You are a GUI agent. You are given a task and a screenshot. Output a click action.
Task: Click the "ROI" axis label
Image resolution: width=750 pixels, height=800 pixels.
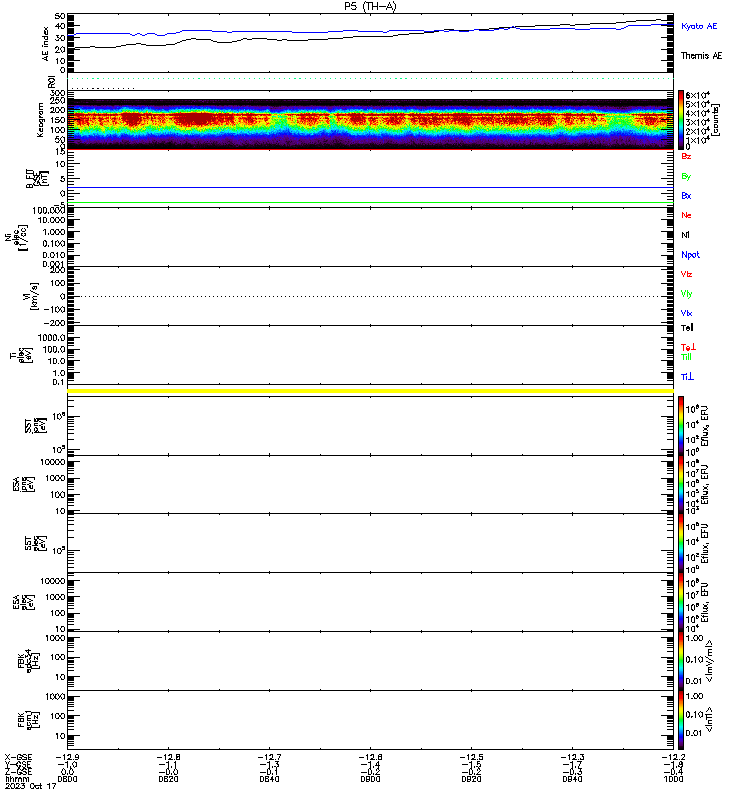52,82
